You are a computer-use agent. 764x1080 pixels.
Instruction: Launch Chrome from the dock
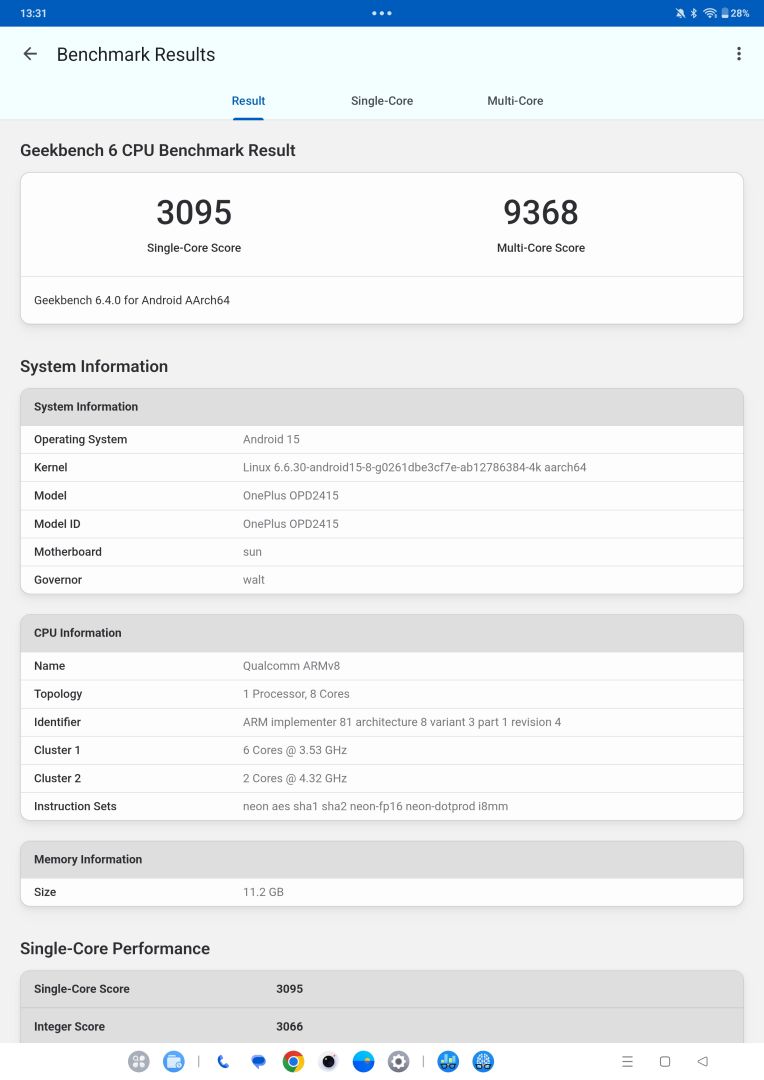[293, 1061]
